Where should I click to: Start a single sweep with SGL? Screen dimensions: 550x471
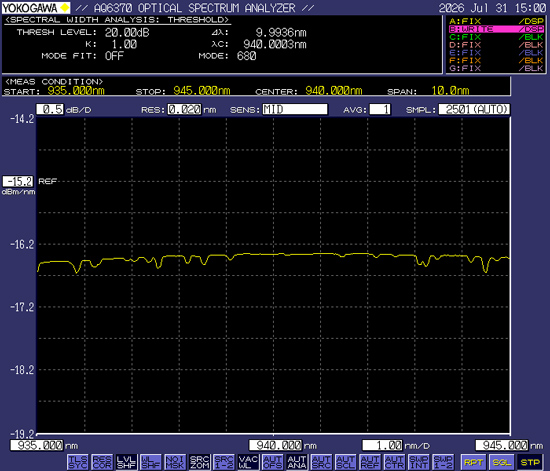pyautogui.click(x=502, y=462)
